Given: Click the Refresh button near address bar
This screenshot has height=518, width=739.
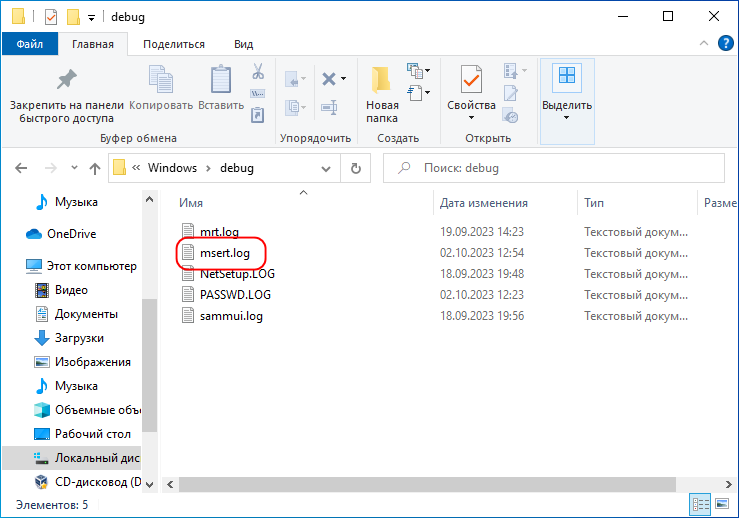Looking at the screenshot, I should pyautogui.click(x=356, y=168).
